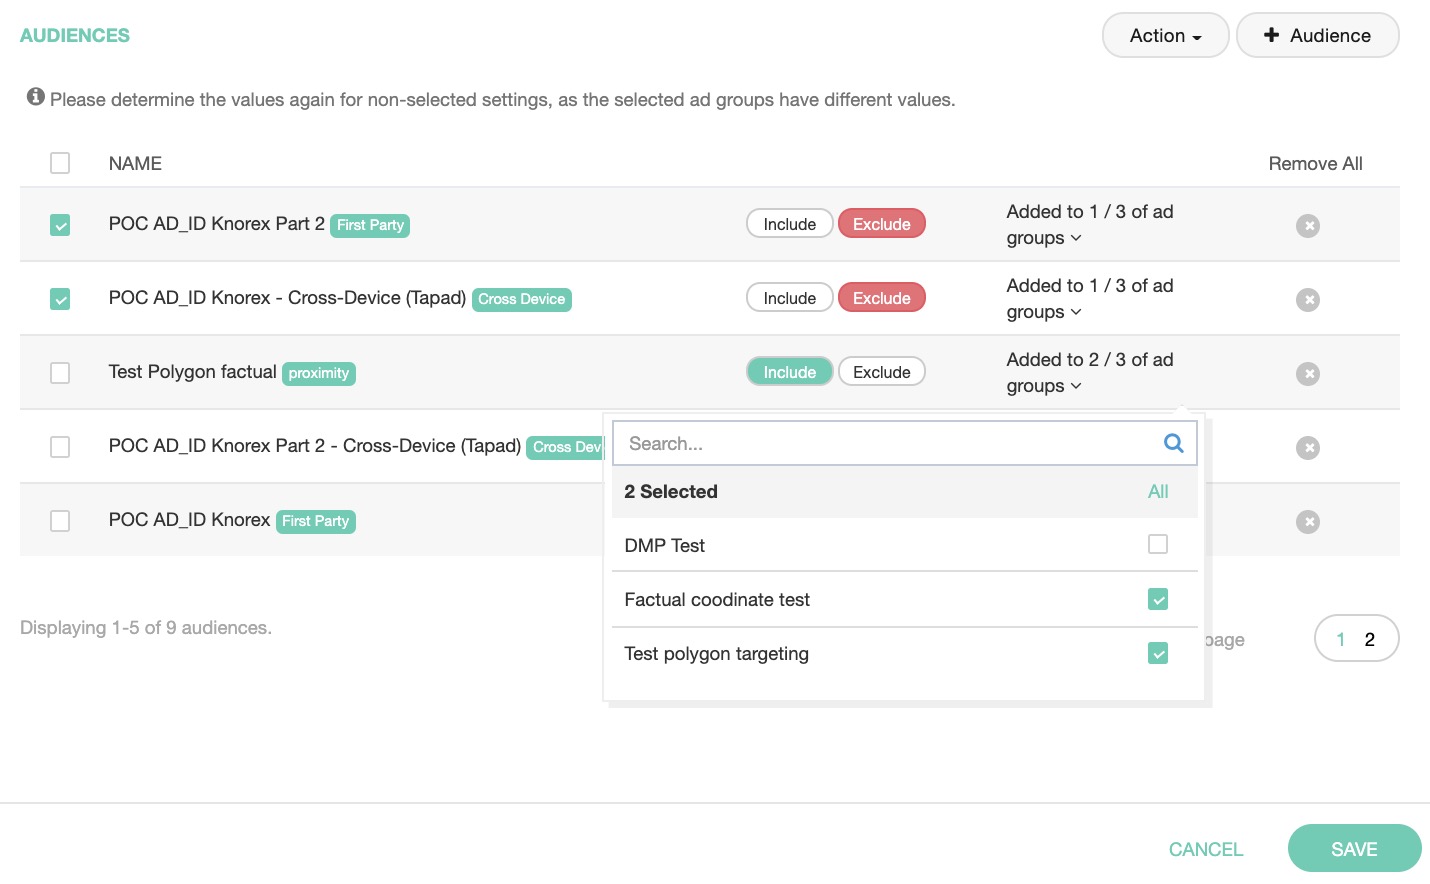Remove Part 2 Cross-Device (Tapad) audience

[x=1307, y=448]
